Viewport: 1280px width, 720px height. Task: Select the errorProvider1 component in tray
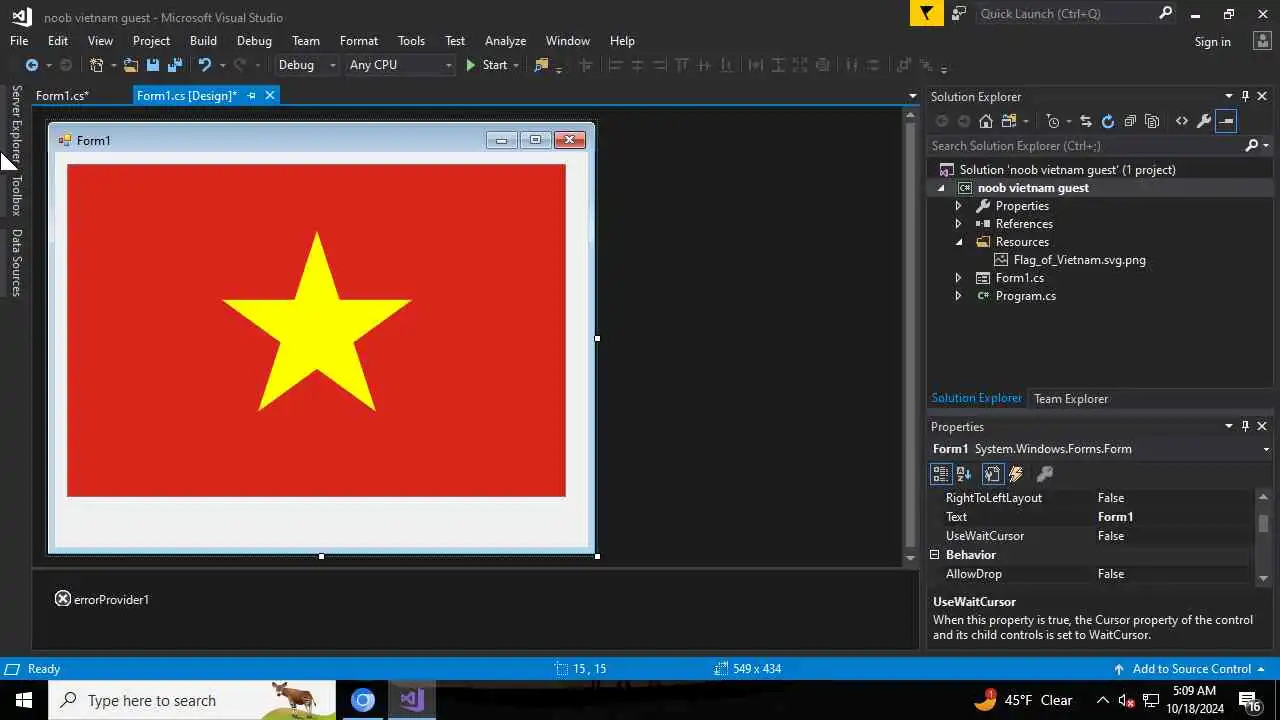tap(102, 599)
